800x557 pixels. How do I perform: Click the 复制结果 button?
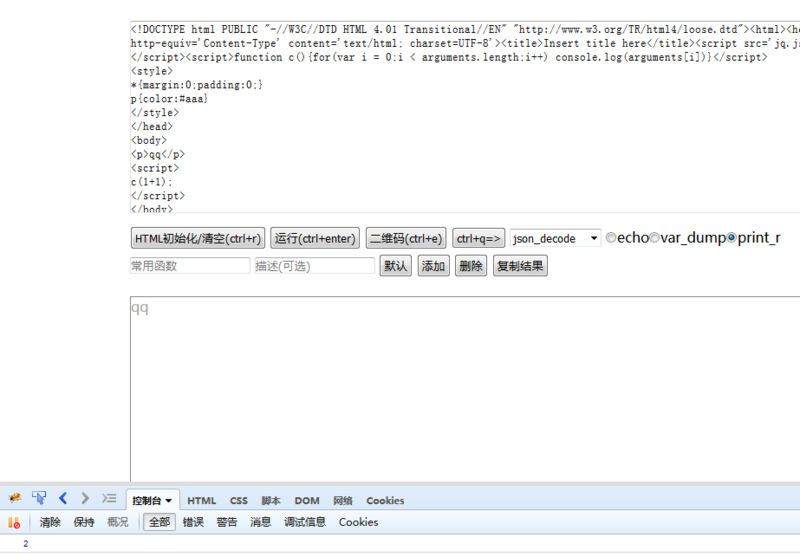pos(520,266)
